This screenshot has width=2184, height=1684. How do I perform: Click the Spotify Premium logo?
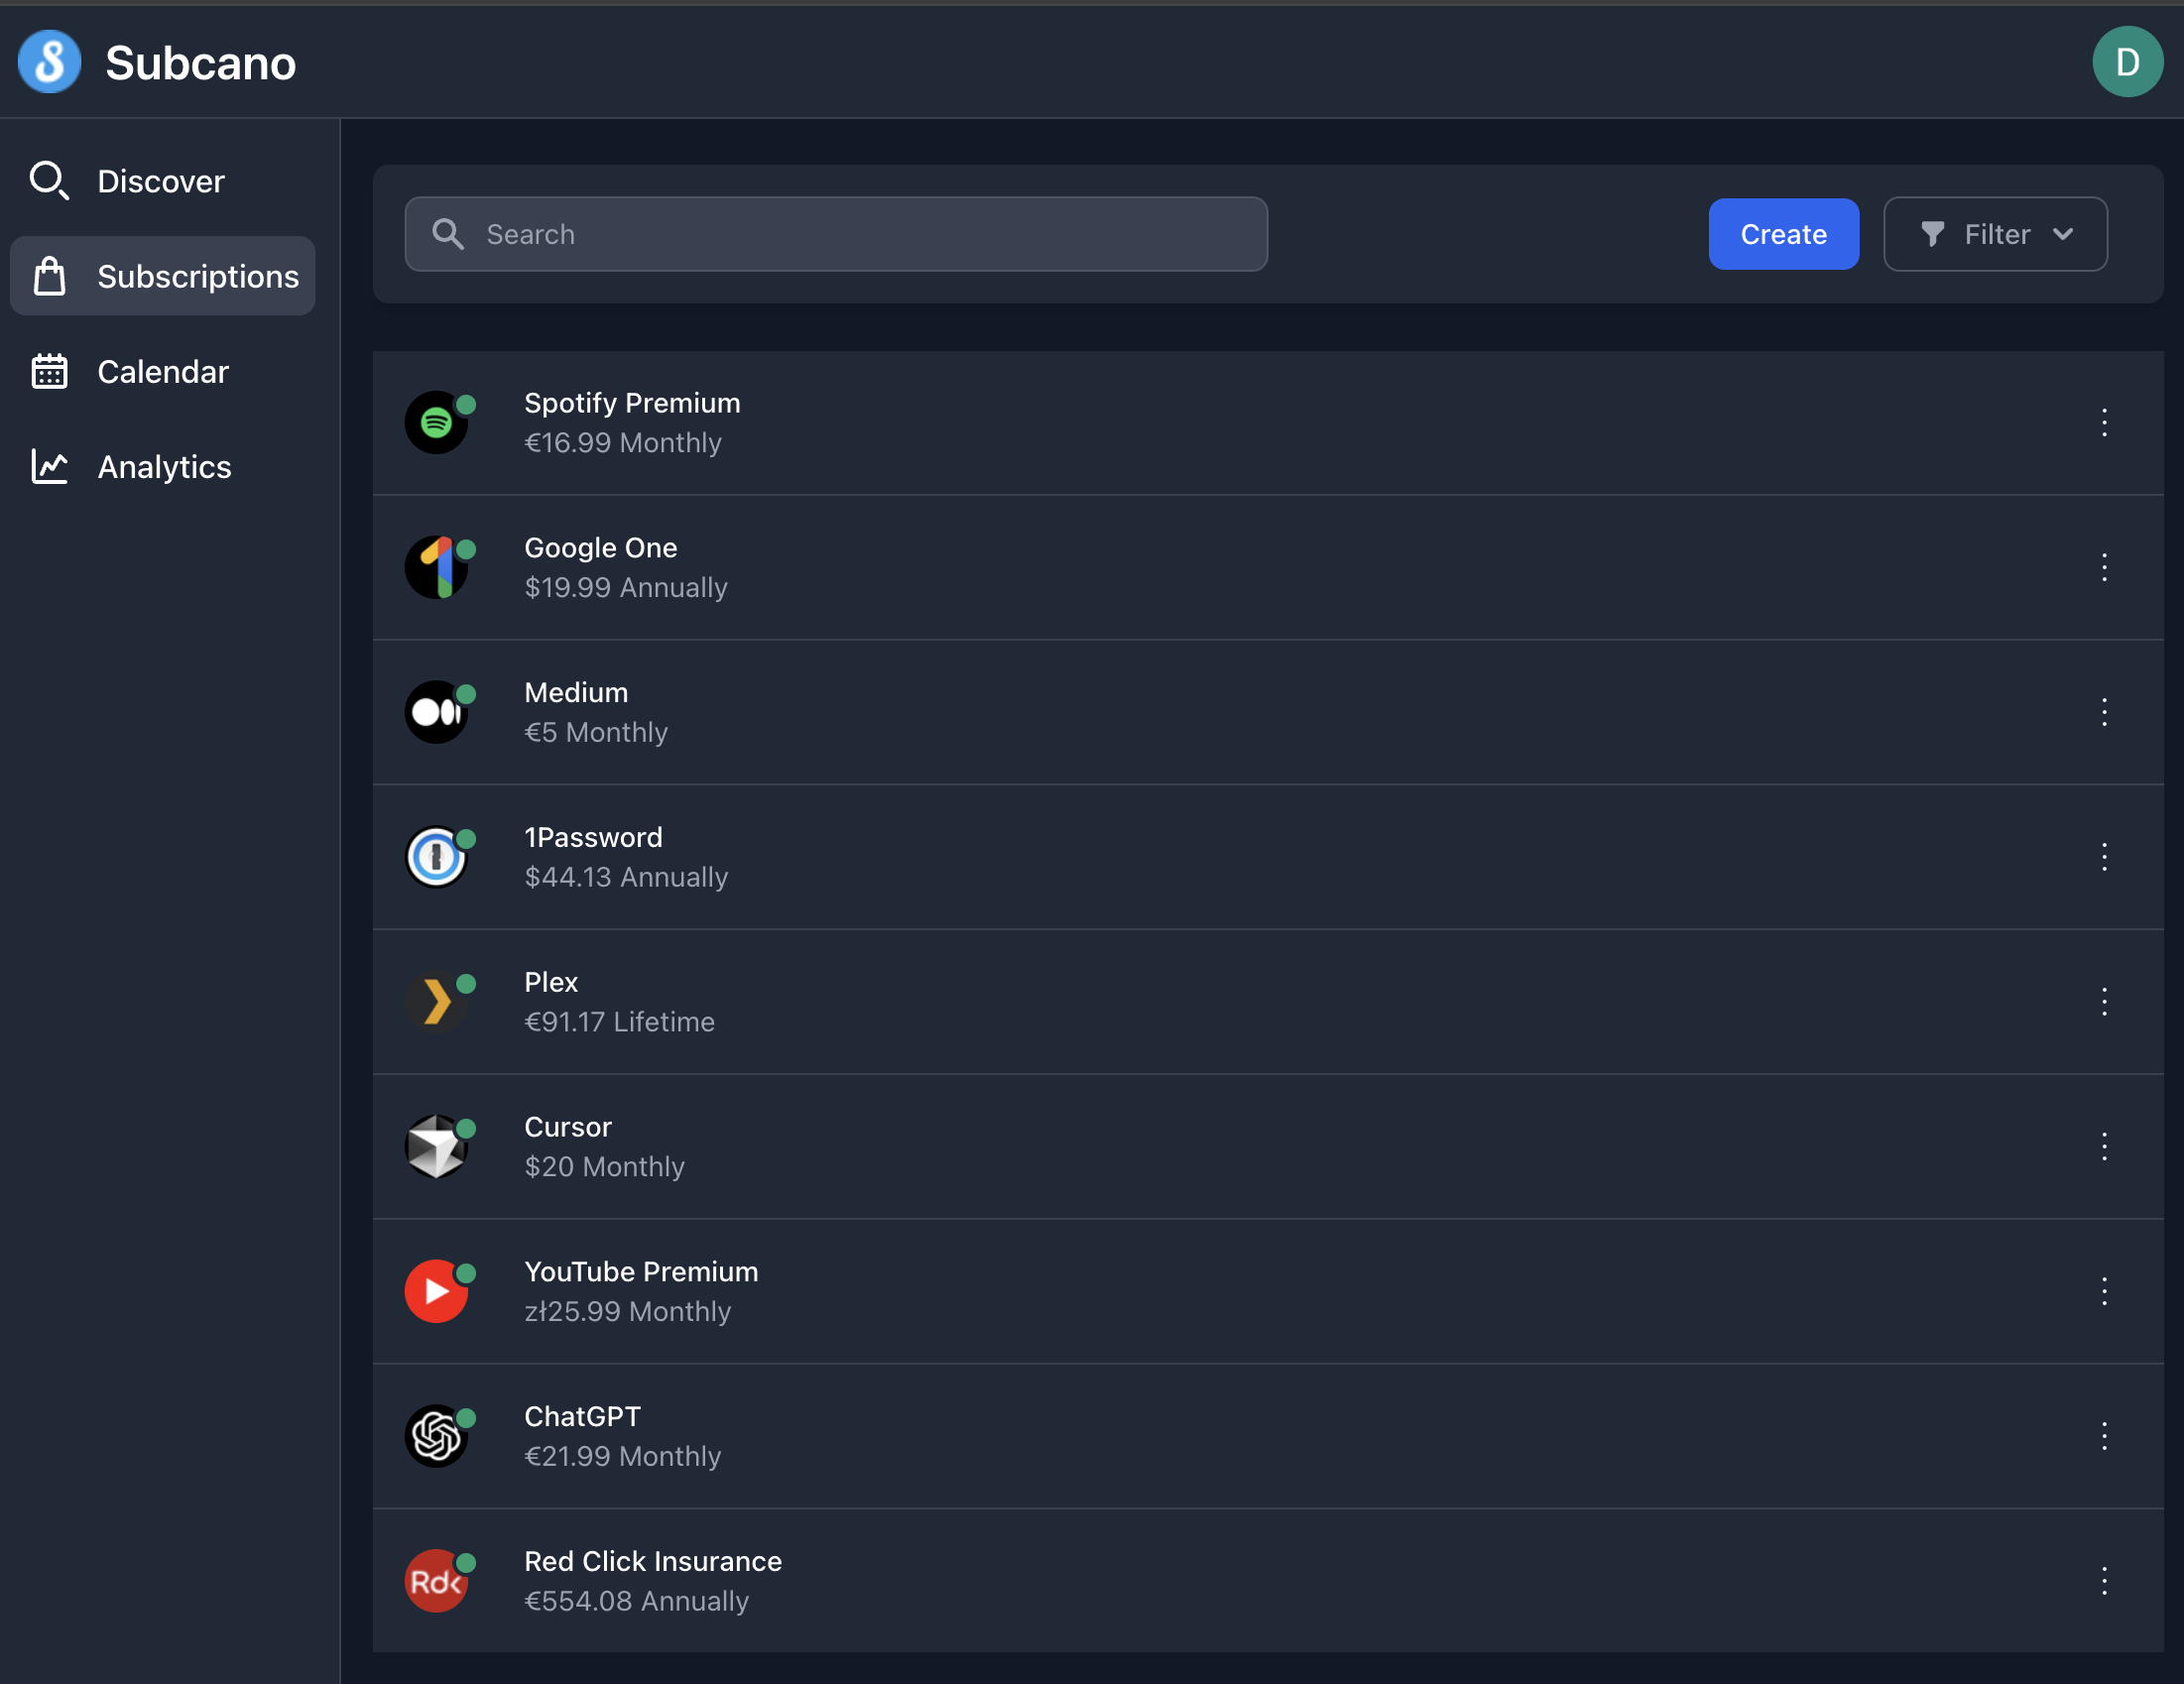pyautogui.click(x=437, y=423)
